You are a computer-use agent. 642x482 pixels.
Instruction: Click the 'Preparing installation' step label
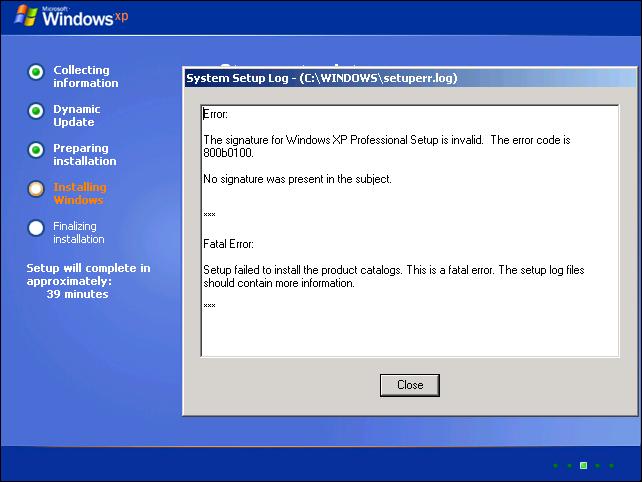tap(85, 154)
